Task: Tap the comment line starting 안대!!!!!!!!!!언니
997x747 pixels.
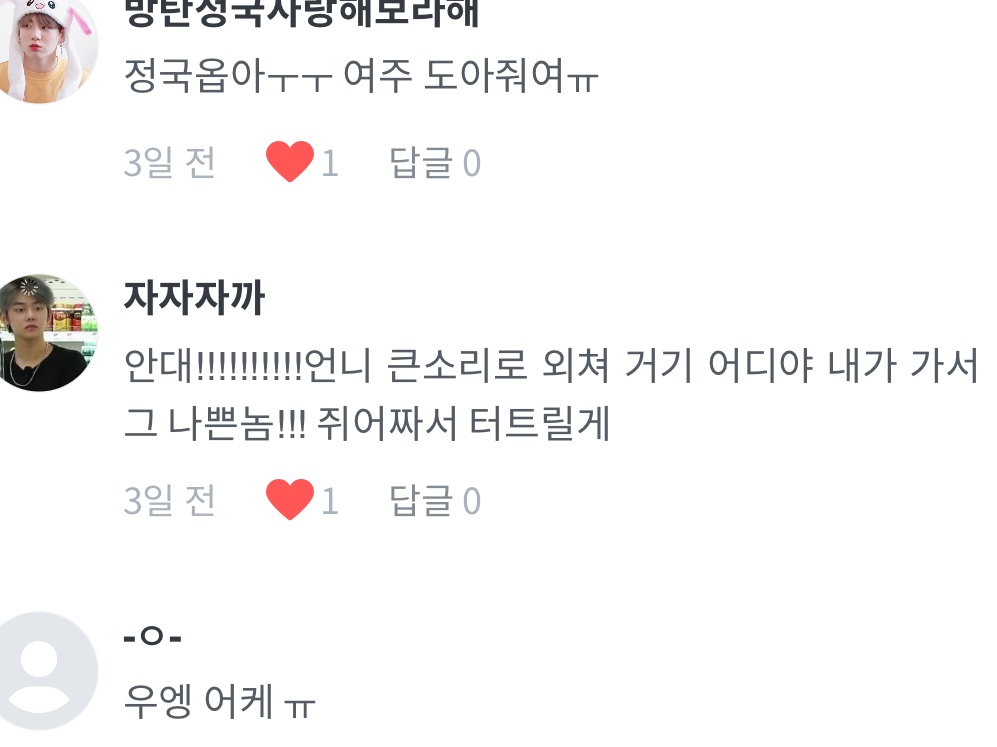Action: [x=551, y=366]
